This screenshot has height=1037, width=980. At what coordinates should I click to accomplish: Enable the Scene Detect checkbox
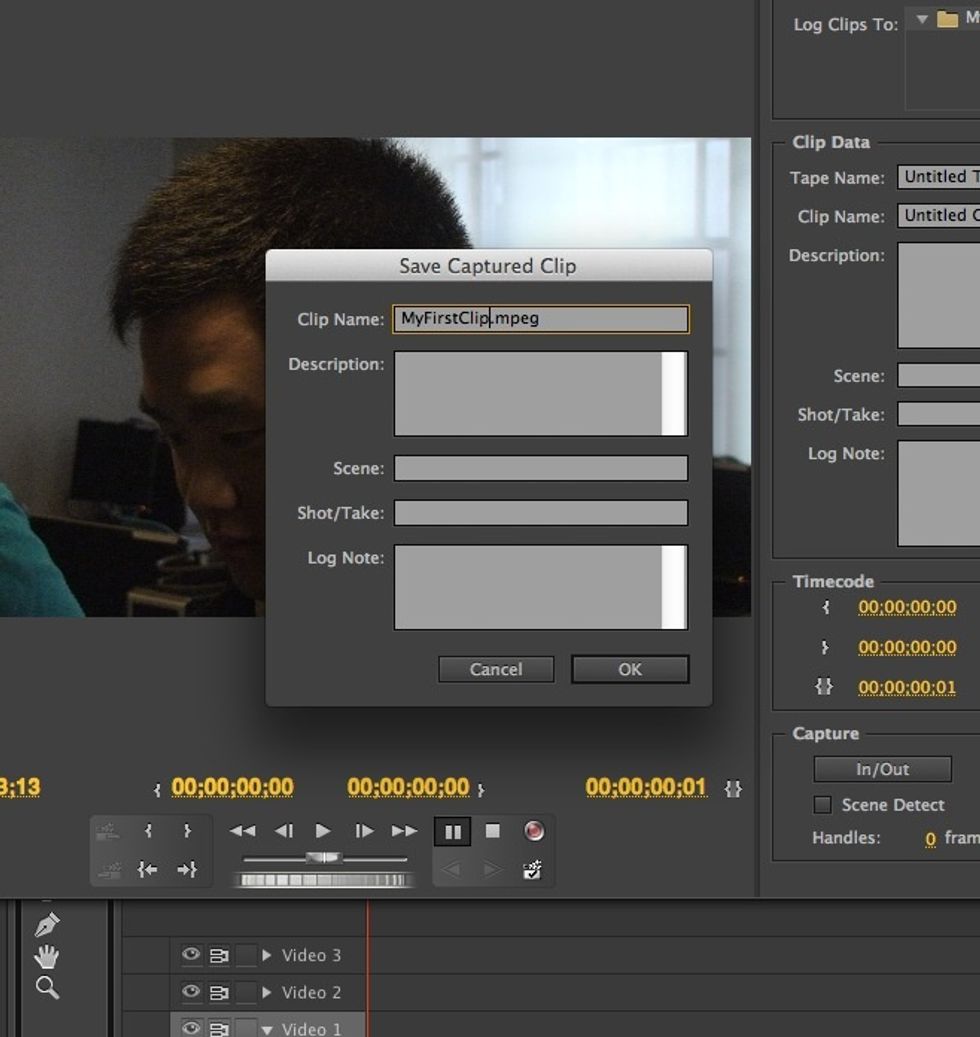point(822,805)
